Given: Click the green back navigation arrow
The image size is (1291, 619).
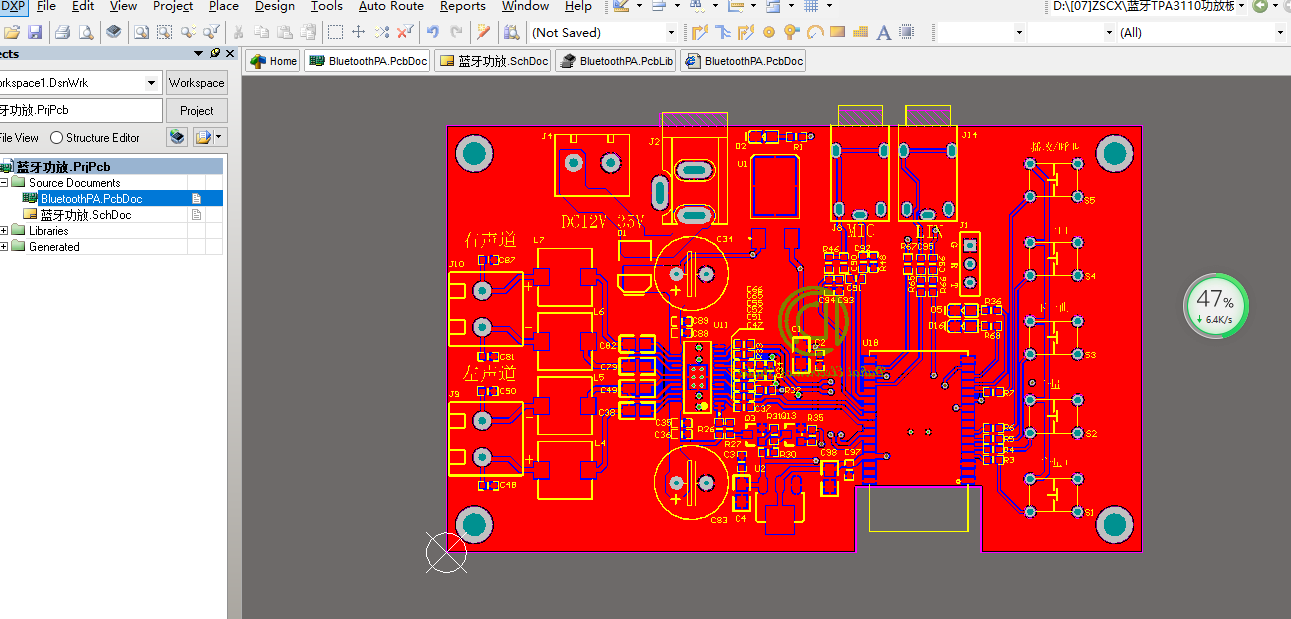Looking at the screenshot, I should point(1260,6).
